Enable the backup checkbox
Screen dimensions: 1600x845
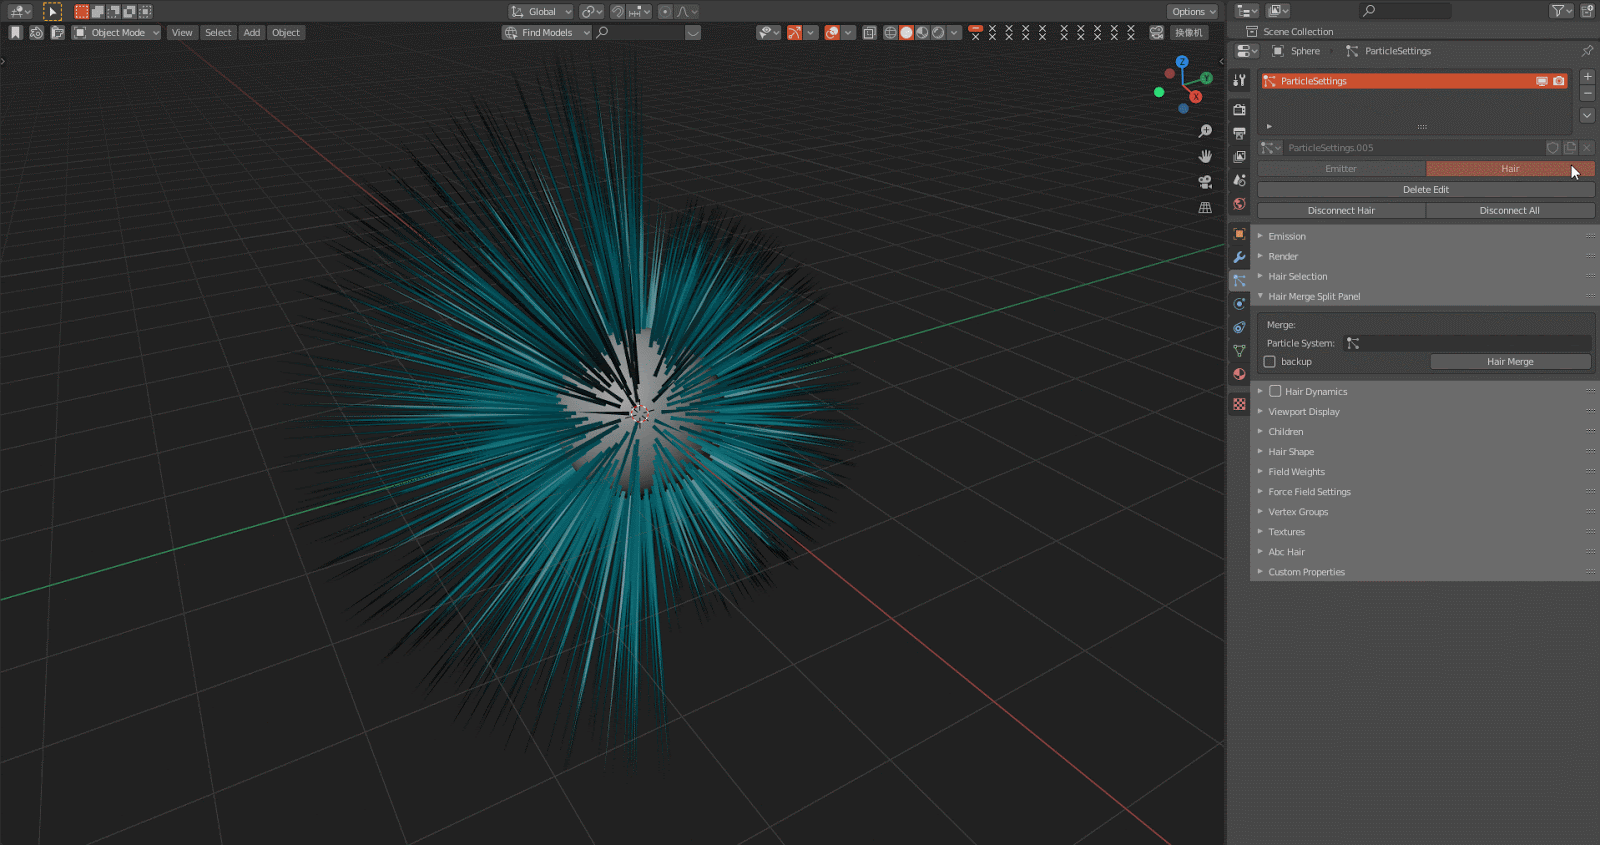coord(1270,362)
